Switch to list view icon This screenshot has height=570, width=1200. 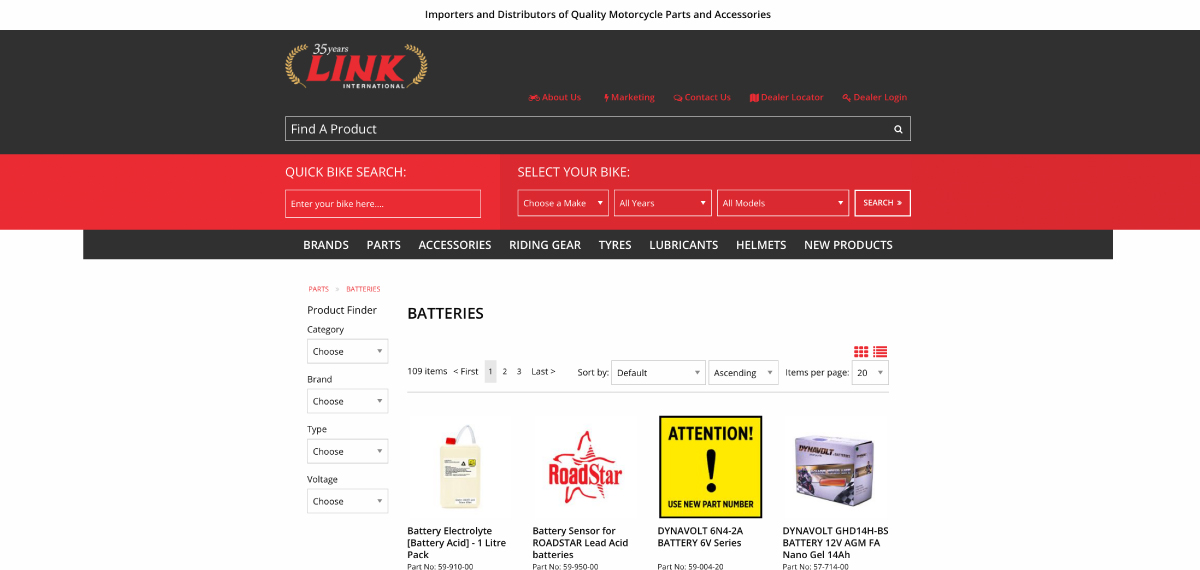(880, 352)
